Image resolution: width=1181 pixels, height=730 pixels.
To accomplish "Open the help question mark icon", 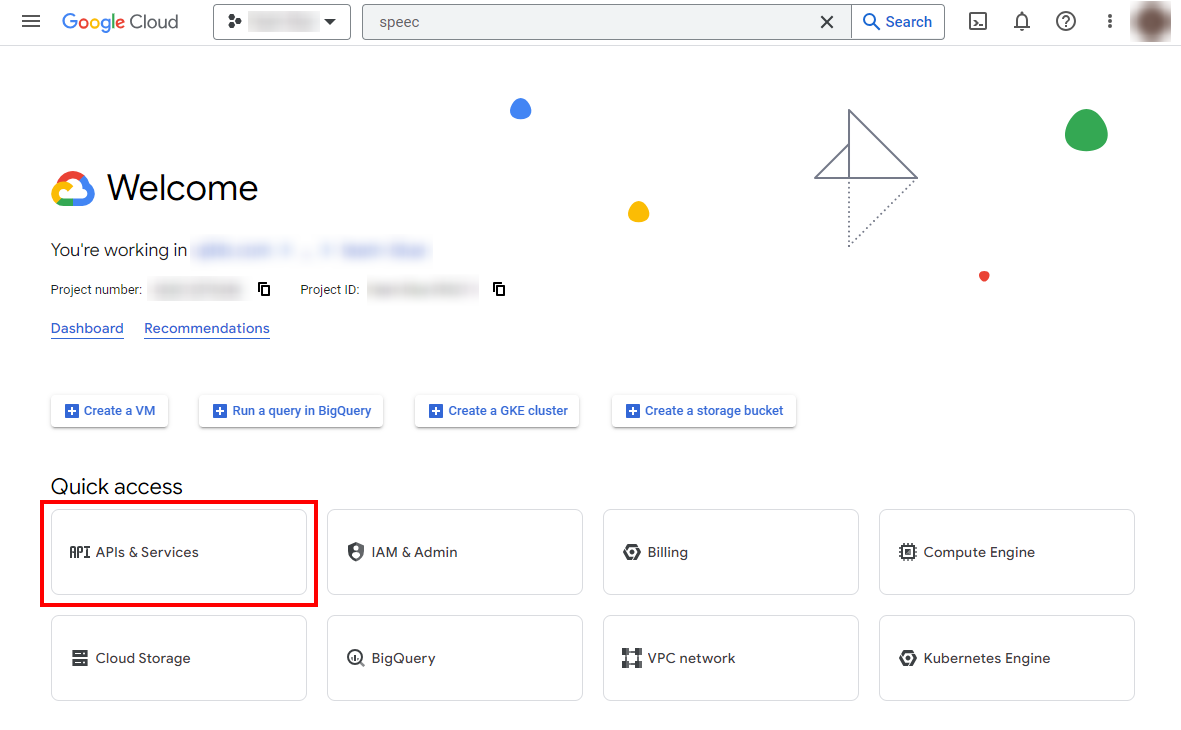I will pyautogui.click(x=1066, y=21).
